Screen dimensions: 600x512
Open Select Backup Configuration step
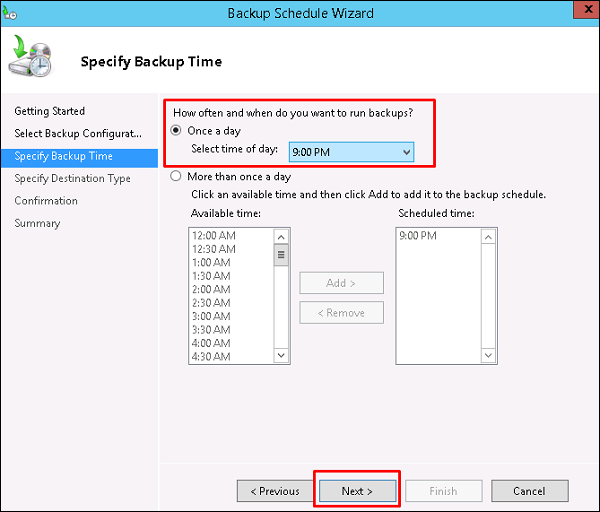(x=78, y=133)
